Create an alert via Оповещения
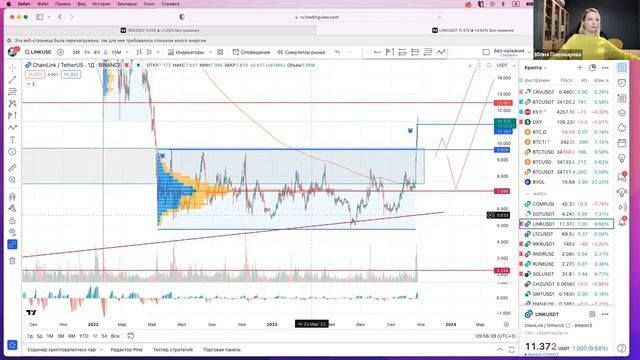640x360 pixels. tap(251, 52)
